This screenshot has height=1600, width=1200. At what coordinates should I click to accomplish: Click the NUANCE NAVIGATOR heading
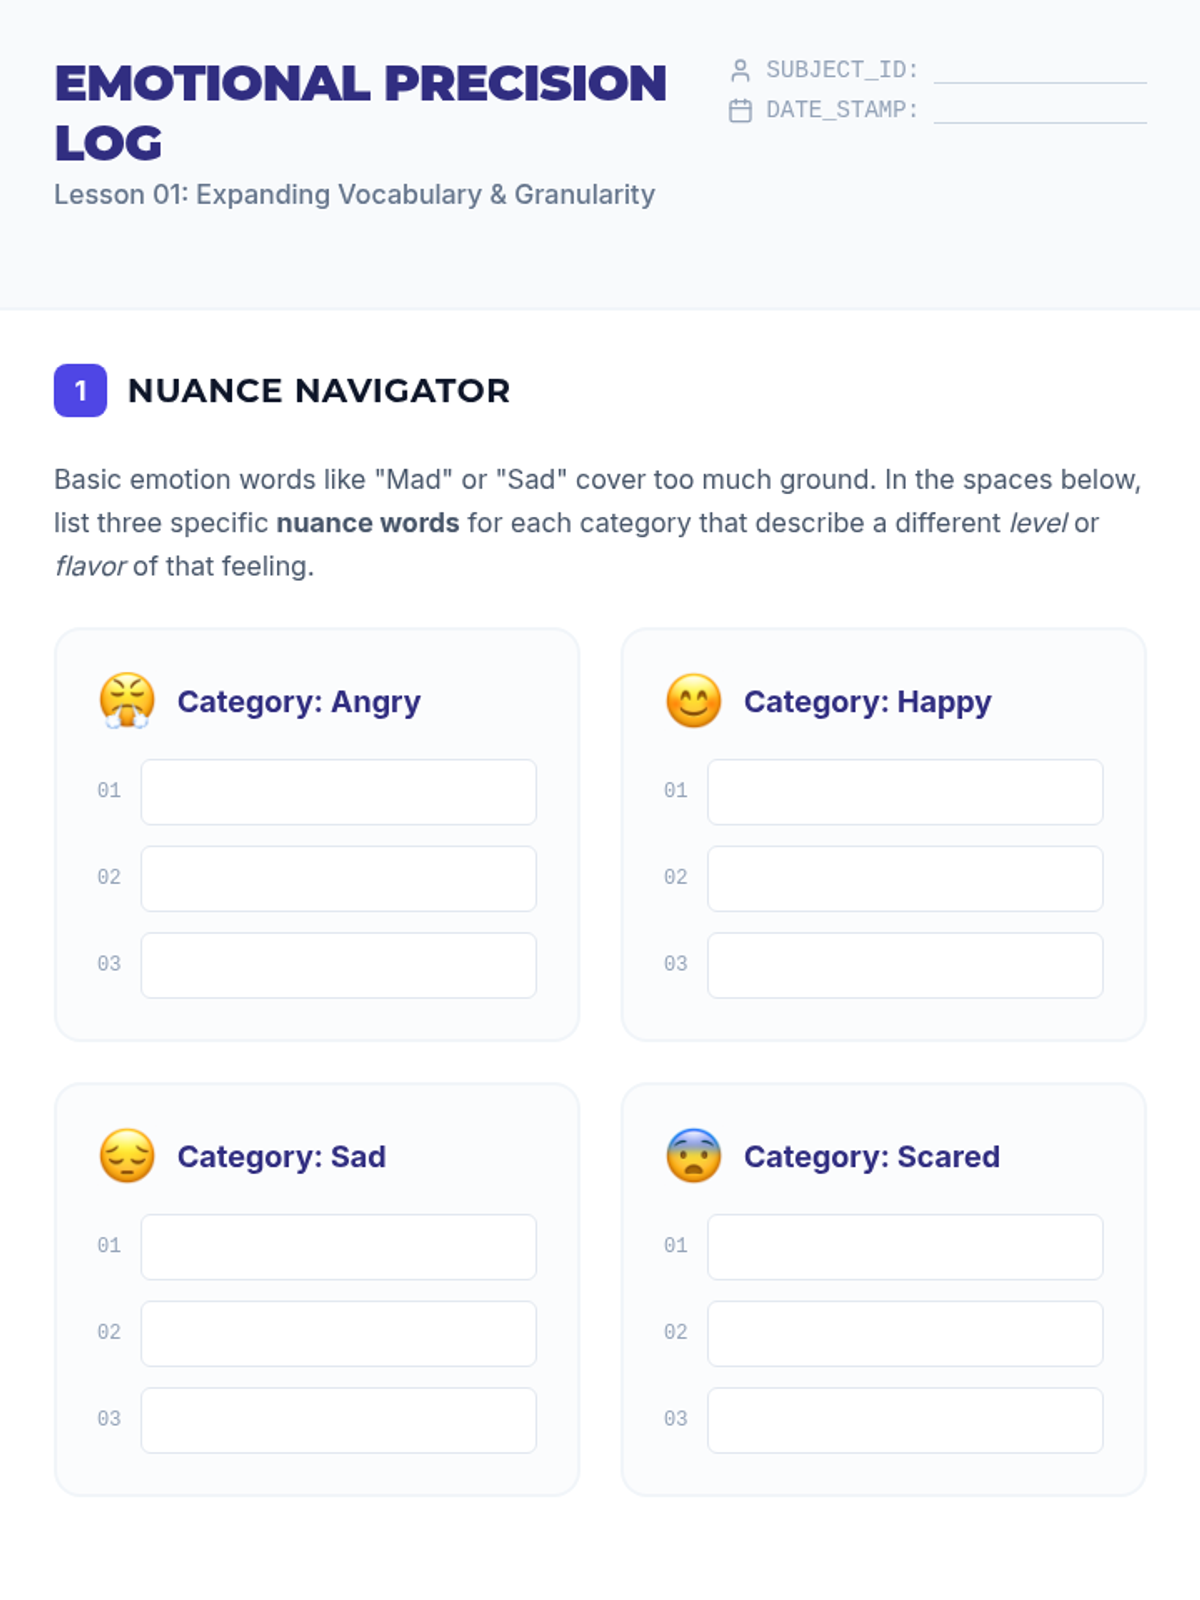pyautogui.click(x=319, y=390)
